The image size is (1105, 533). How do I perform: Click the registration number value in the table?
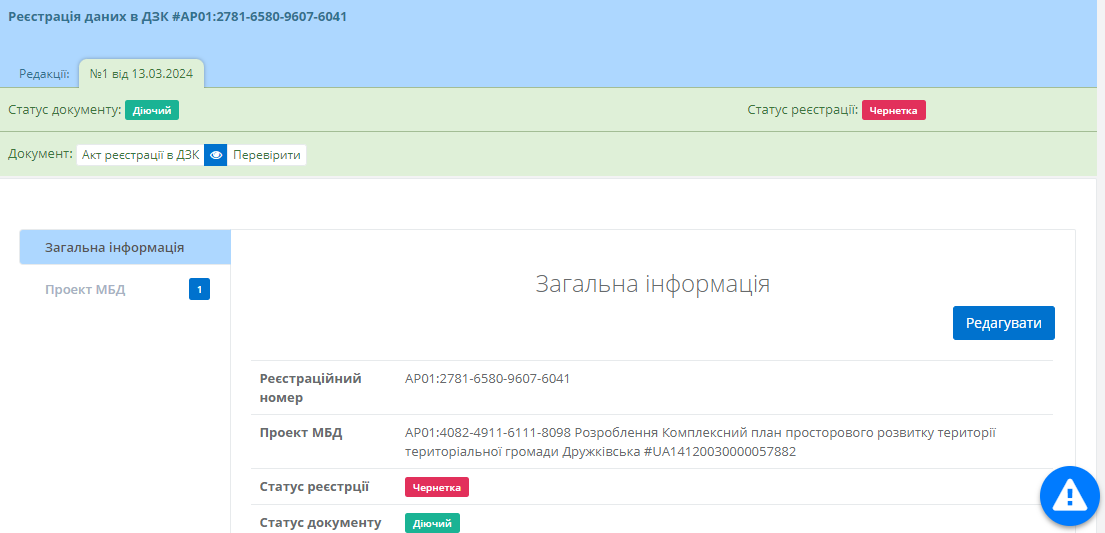click(487, 378)
